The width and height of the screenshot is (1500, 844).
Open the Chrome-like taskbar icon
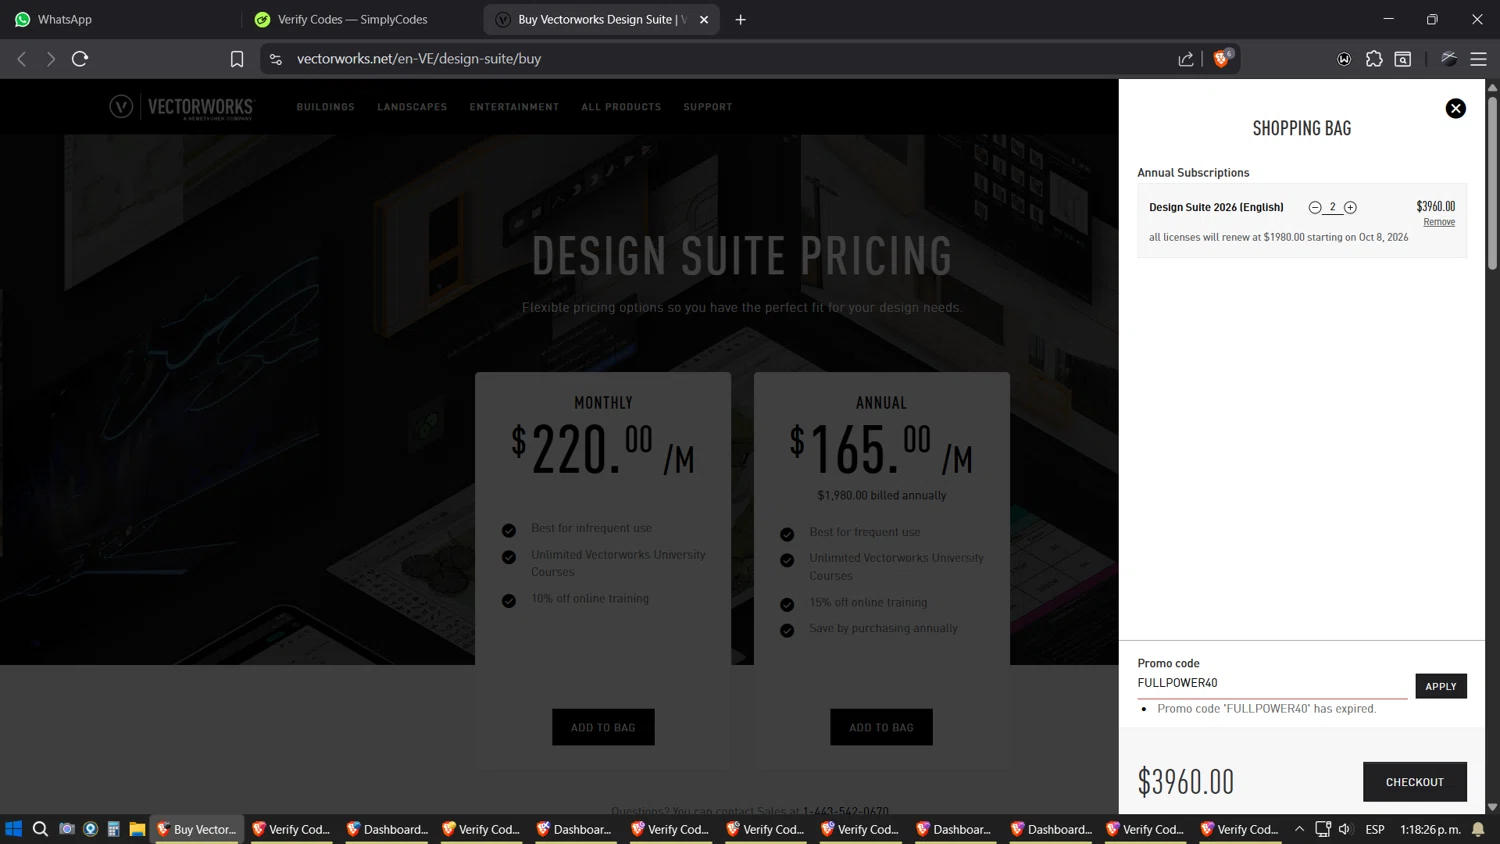pos(90,829)
